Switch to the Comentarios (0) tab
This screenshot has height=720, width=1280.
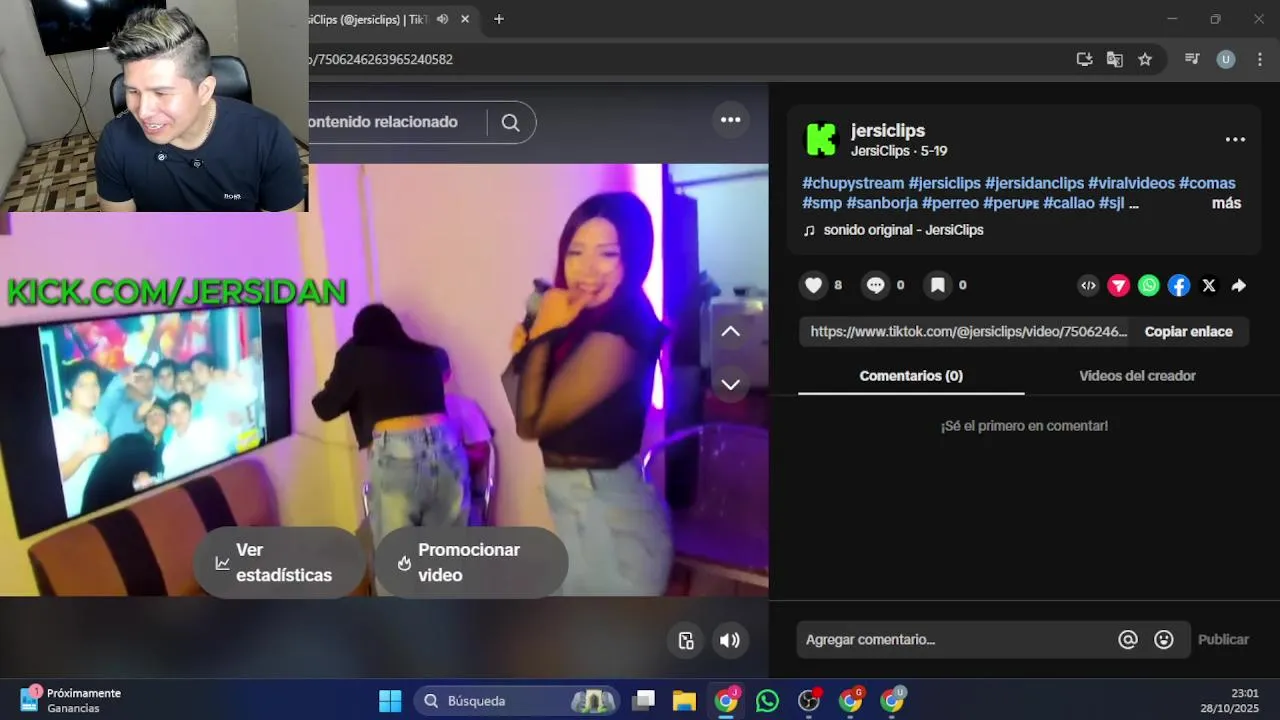point(911,376)
